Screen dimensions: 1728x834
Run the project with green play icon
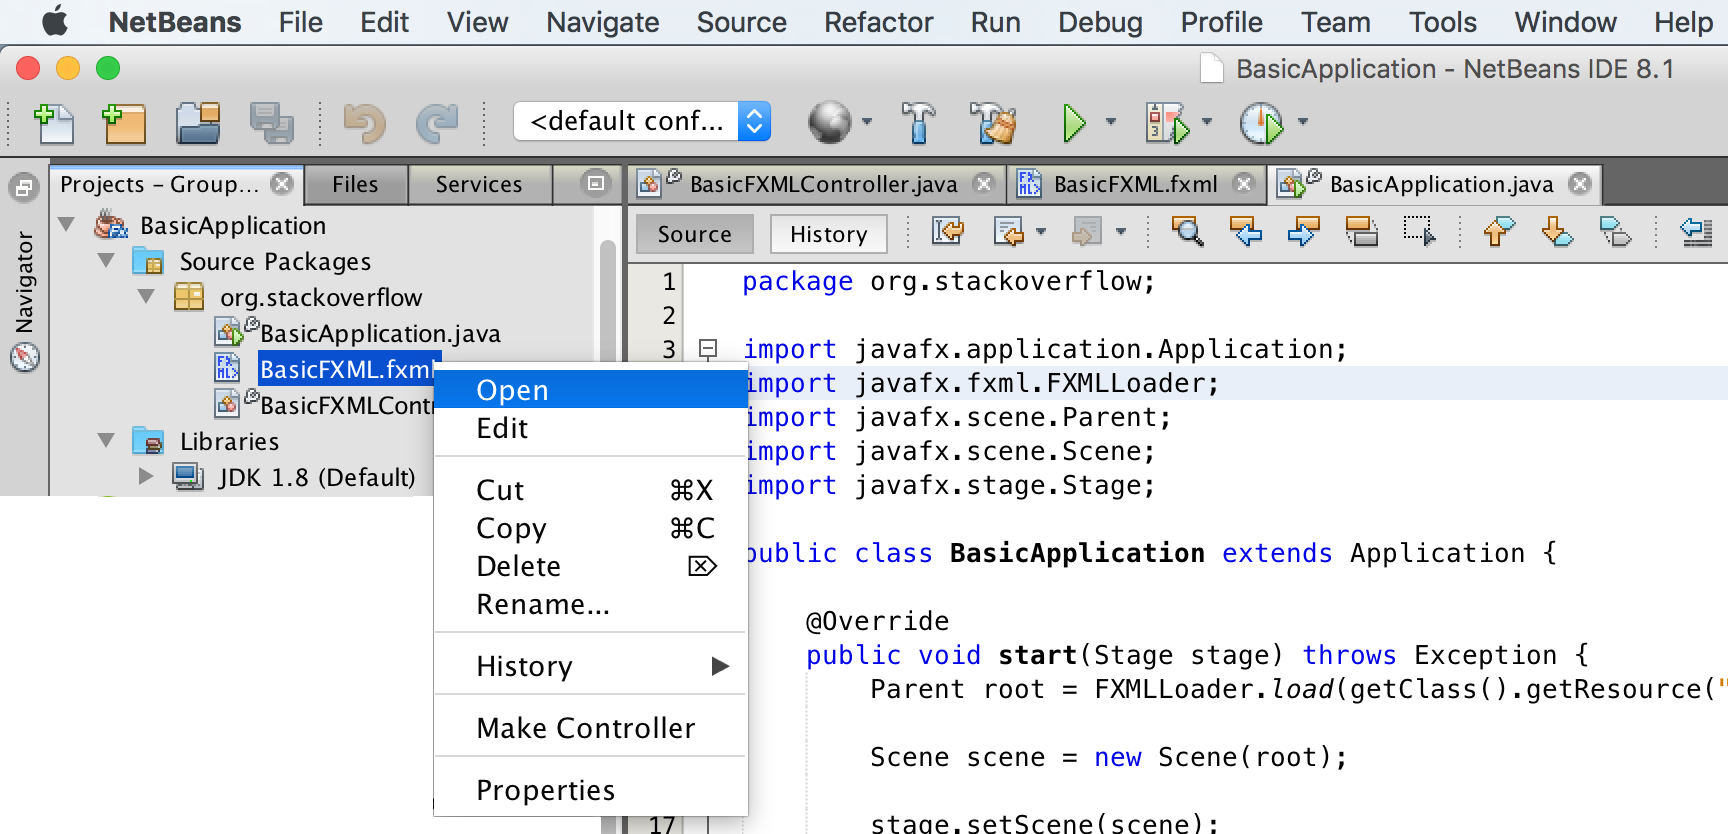pyautogui.click(x=1074, y=123)
